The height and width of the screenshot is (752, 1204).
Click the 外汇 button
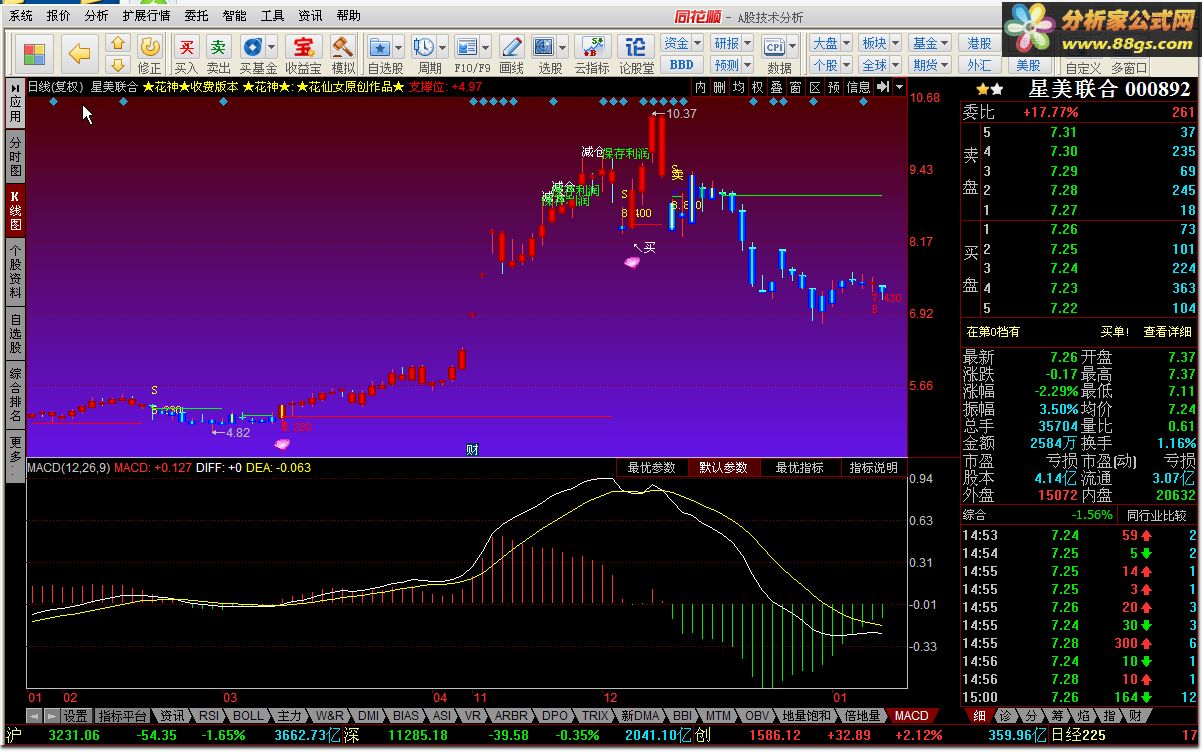coord(979,65)
